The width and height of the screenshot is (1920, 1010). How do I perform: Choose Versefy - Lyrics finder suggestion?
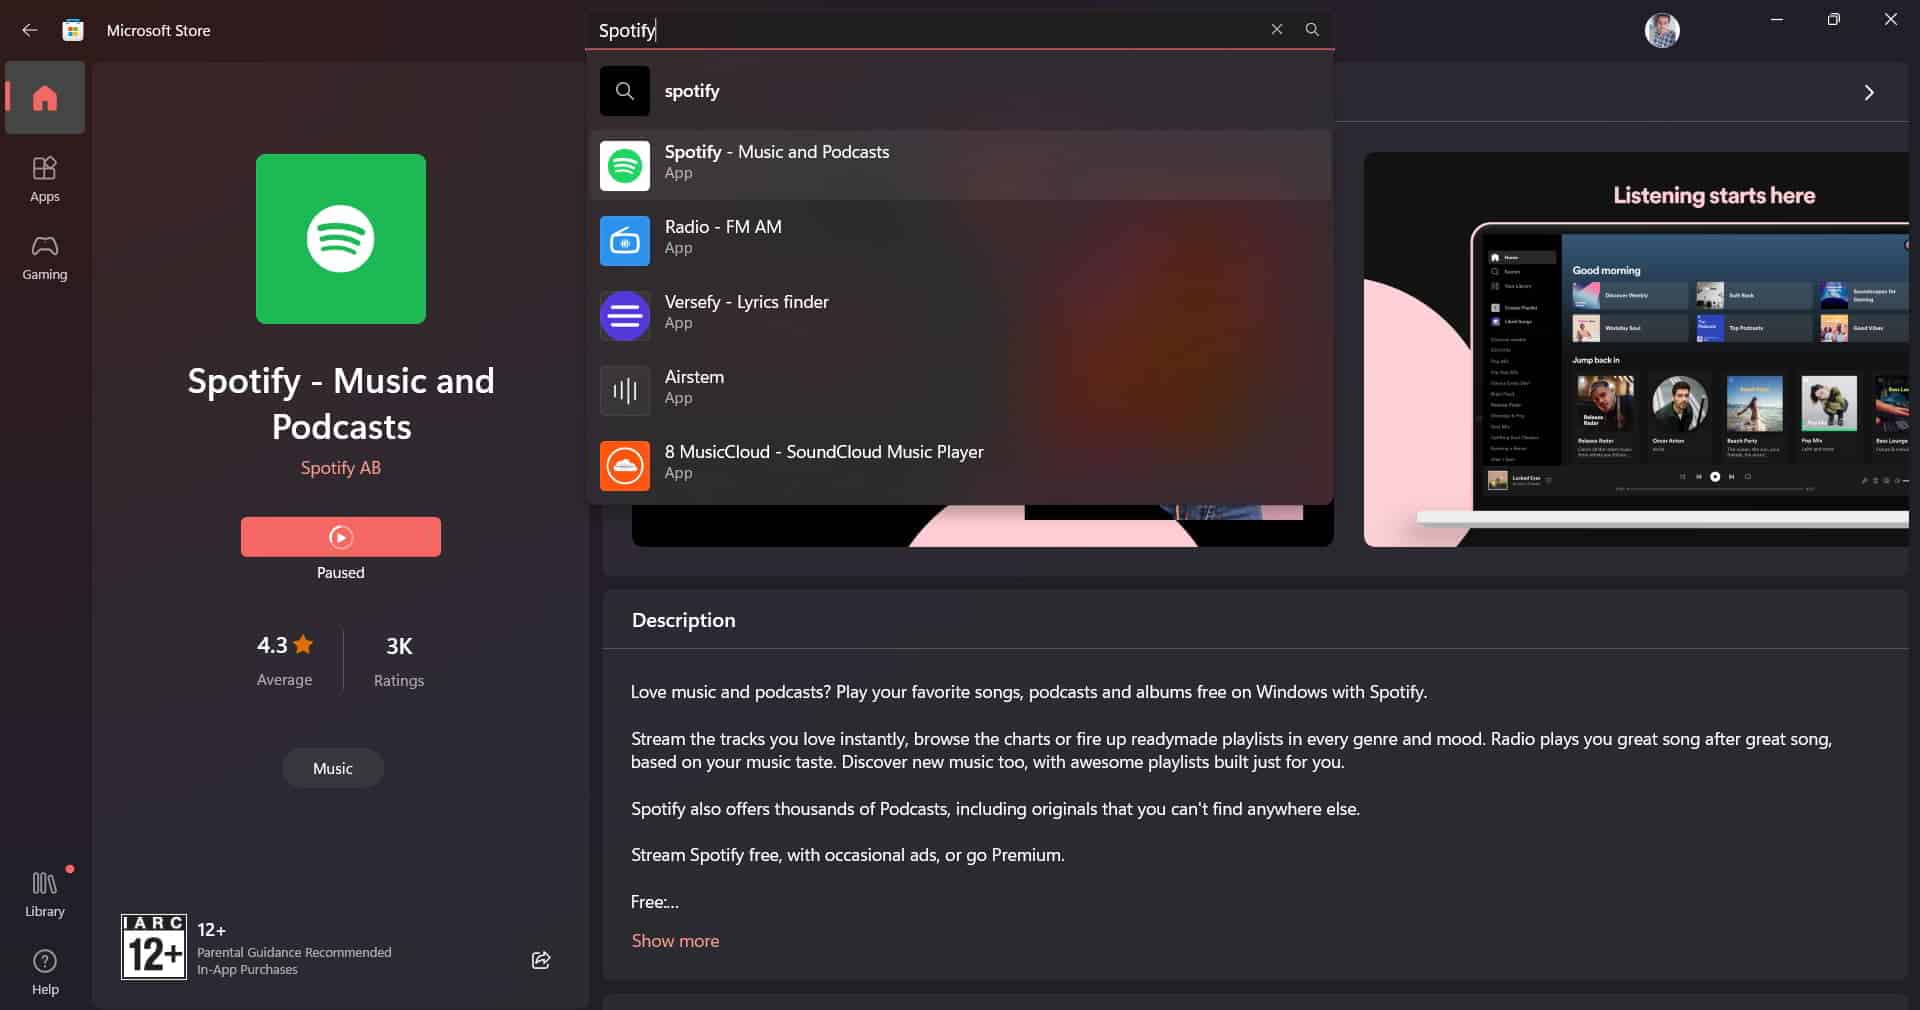click(x=960, y=315)
